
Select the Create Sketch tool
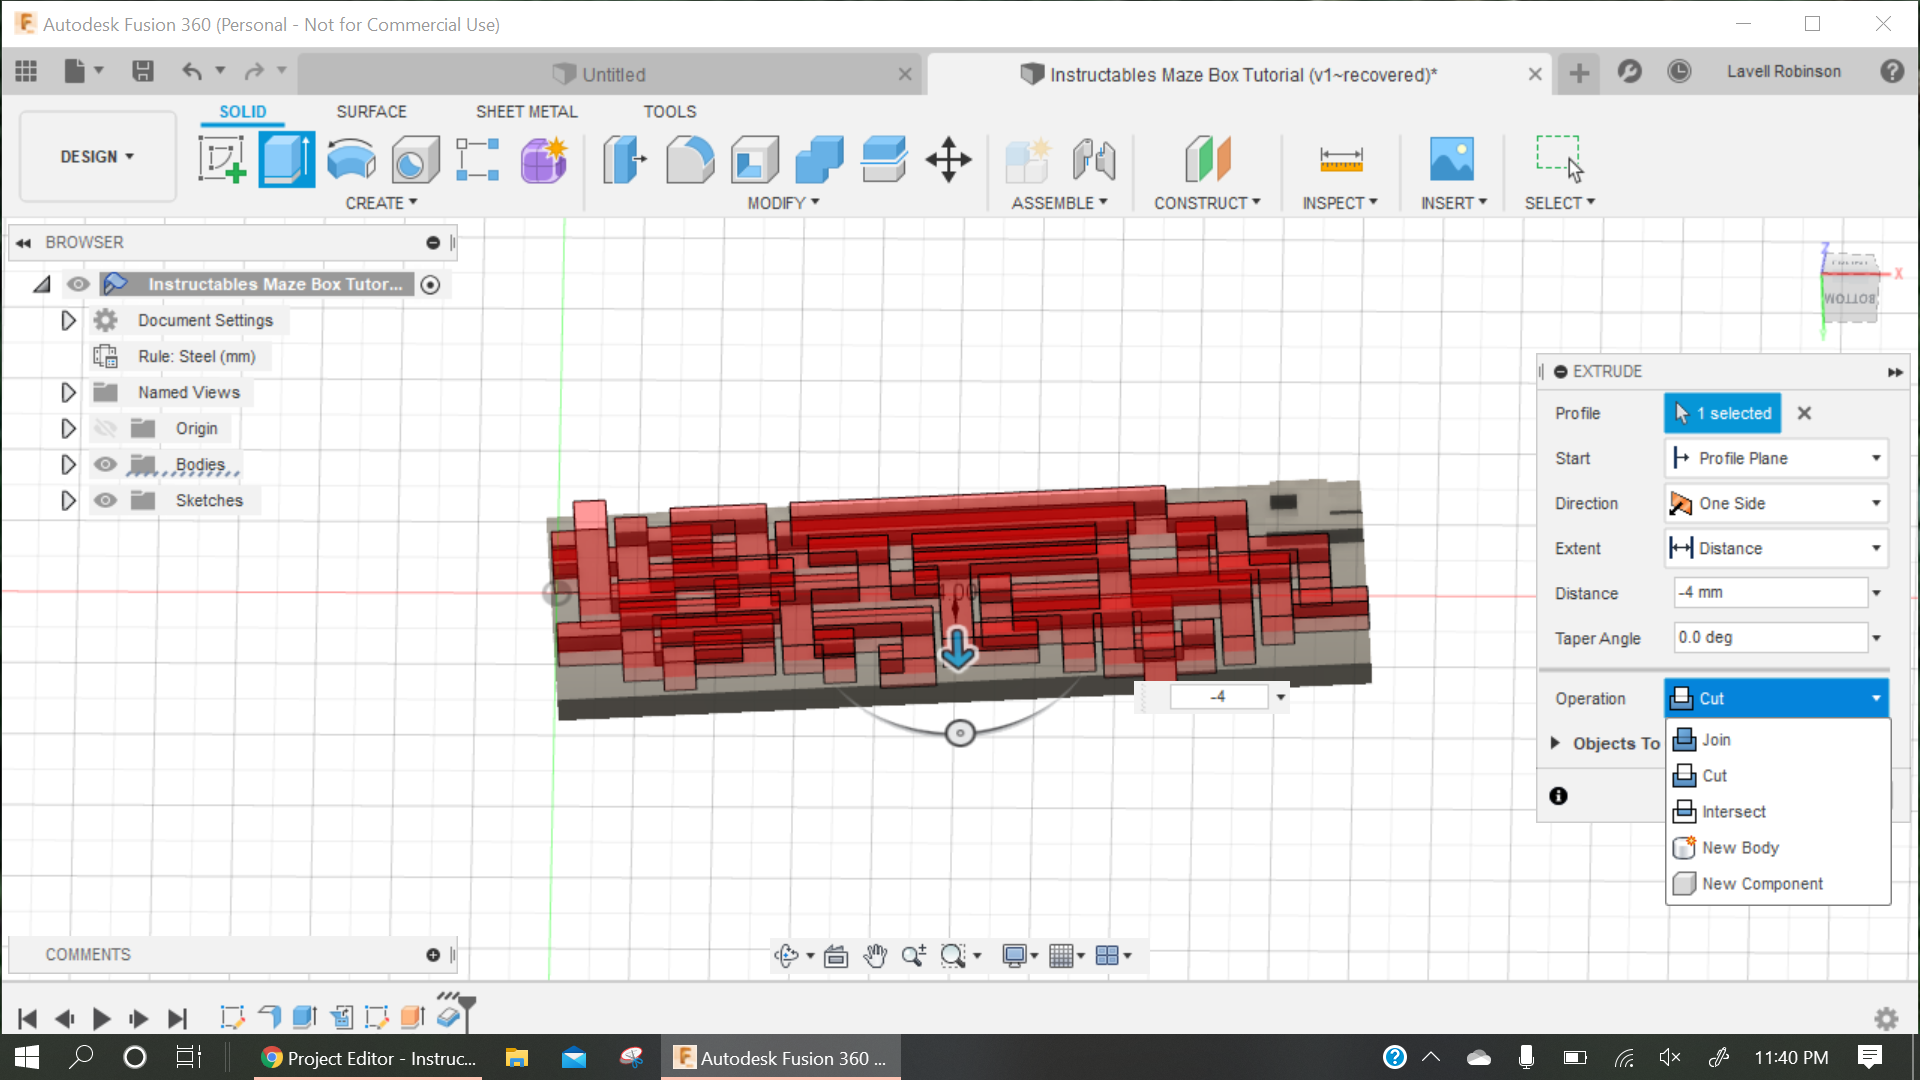(222, 160)
